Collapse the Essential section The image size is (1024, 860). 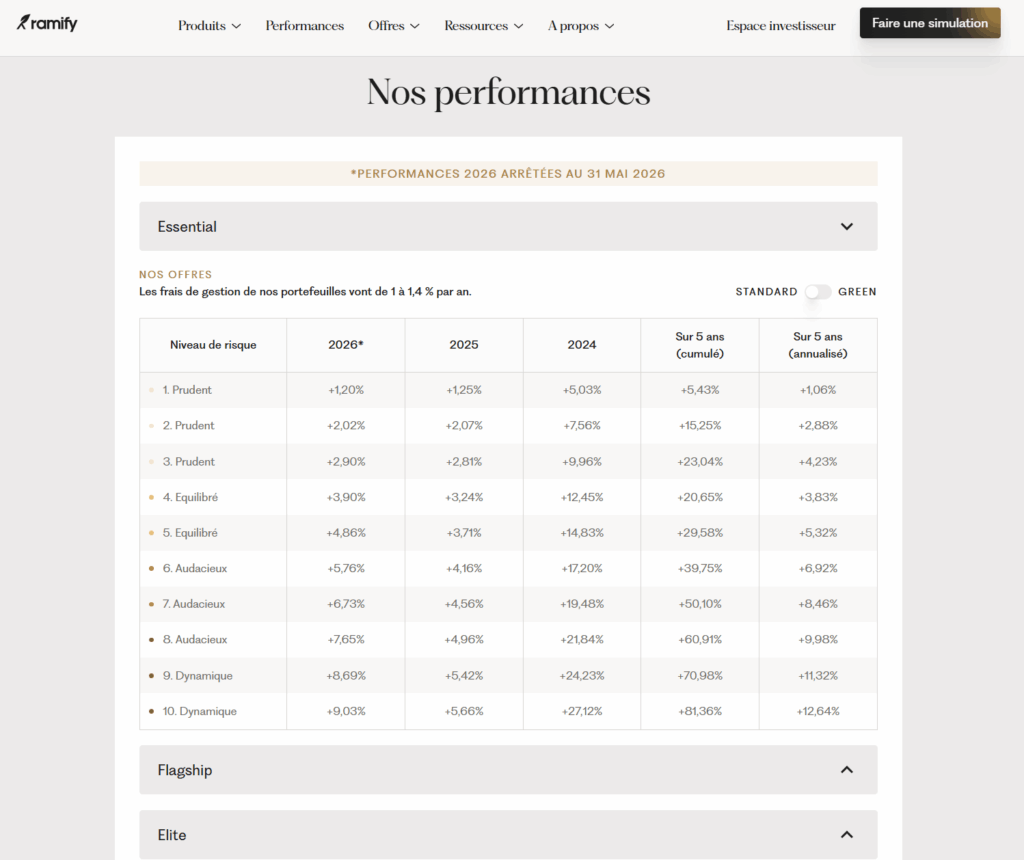508,227
